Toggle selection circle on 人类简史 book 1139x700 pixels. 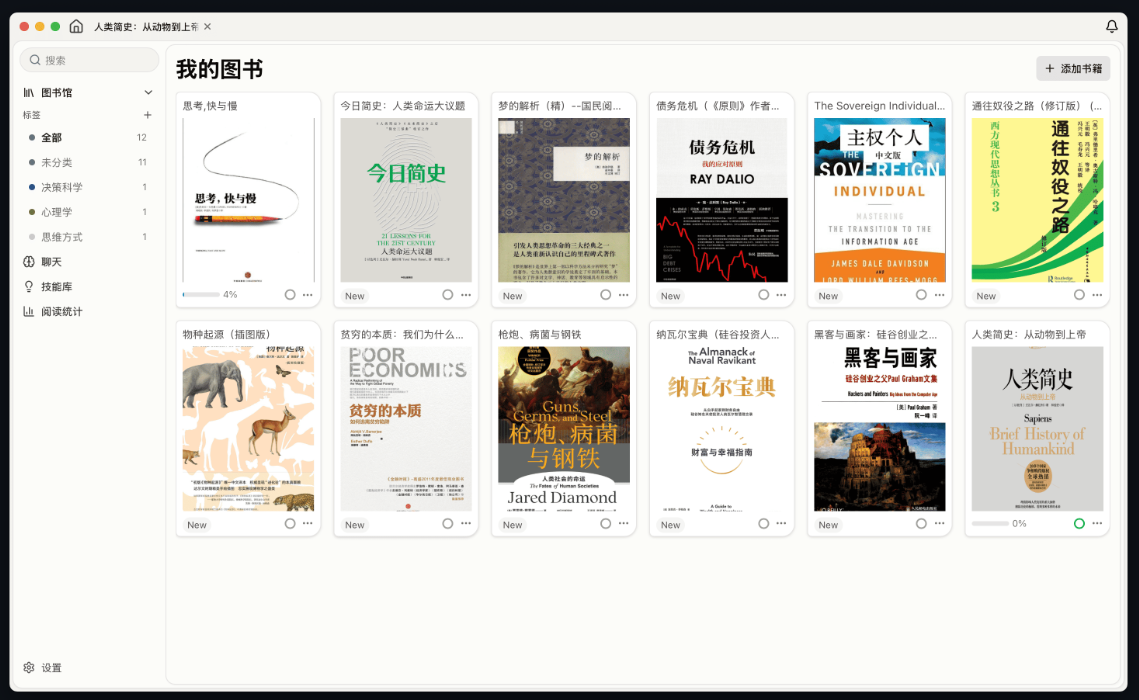click(1079, 524)
